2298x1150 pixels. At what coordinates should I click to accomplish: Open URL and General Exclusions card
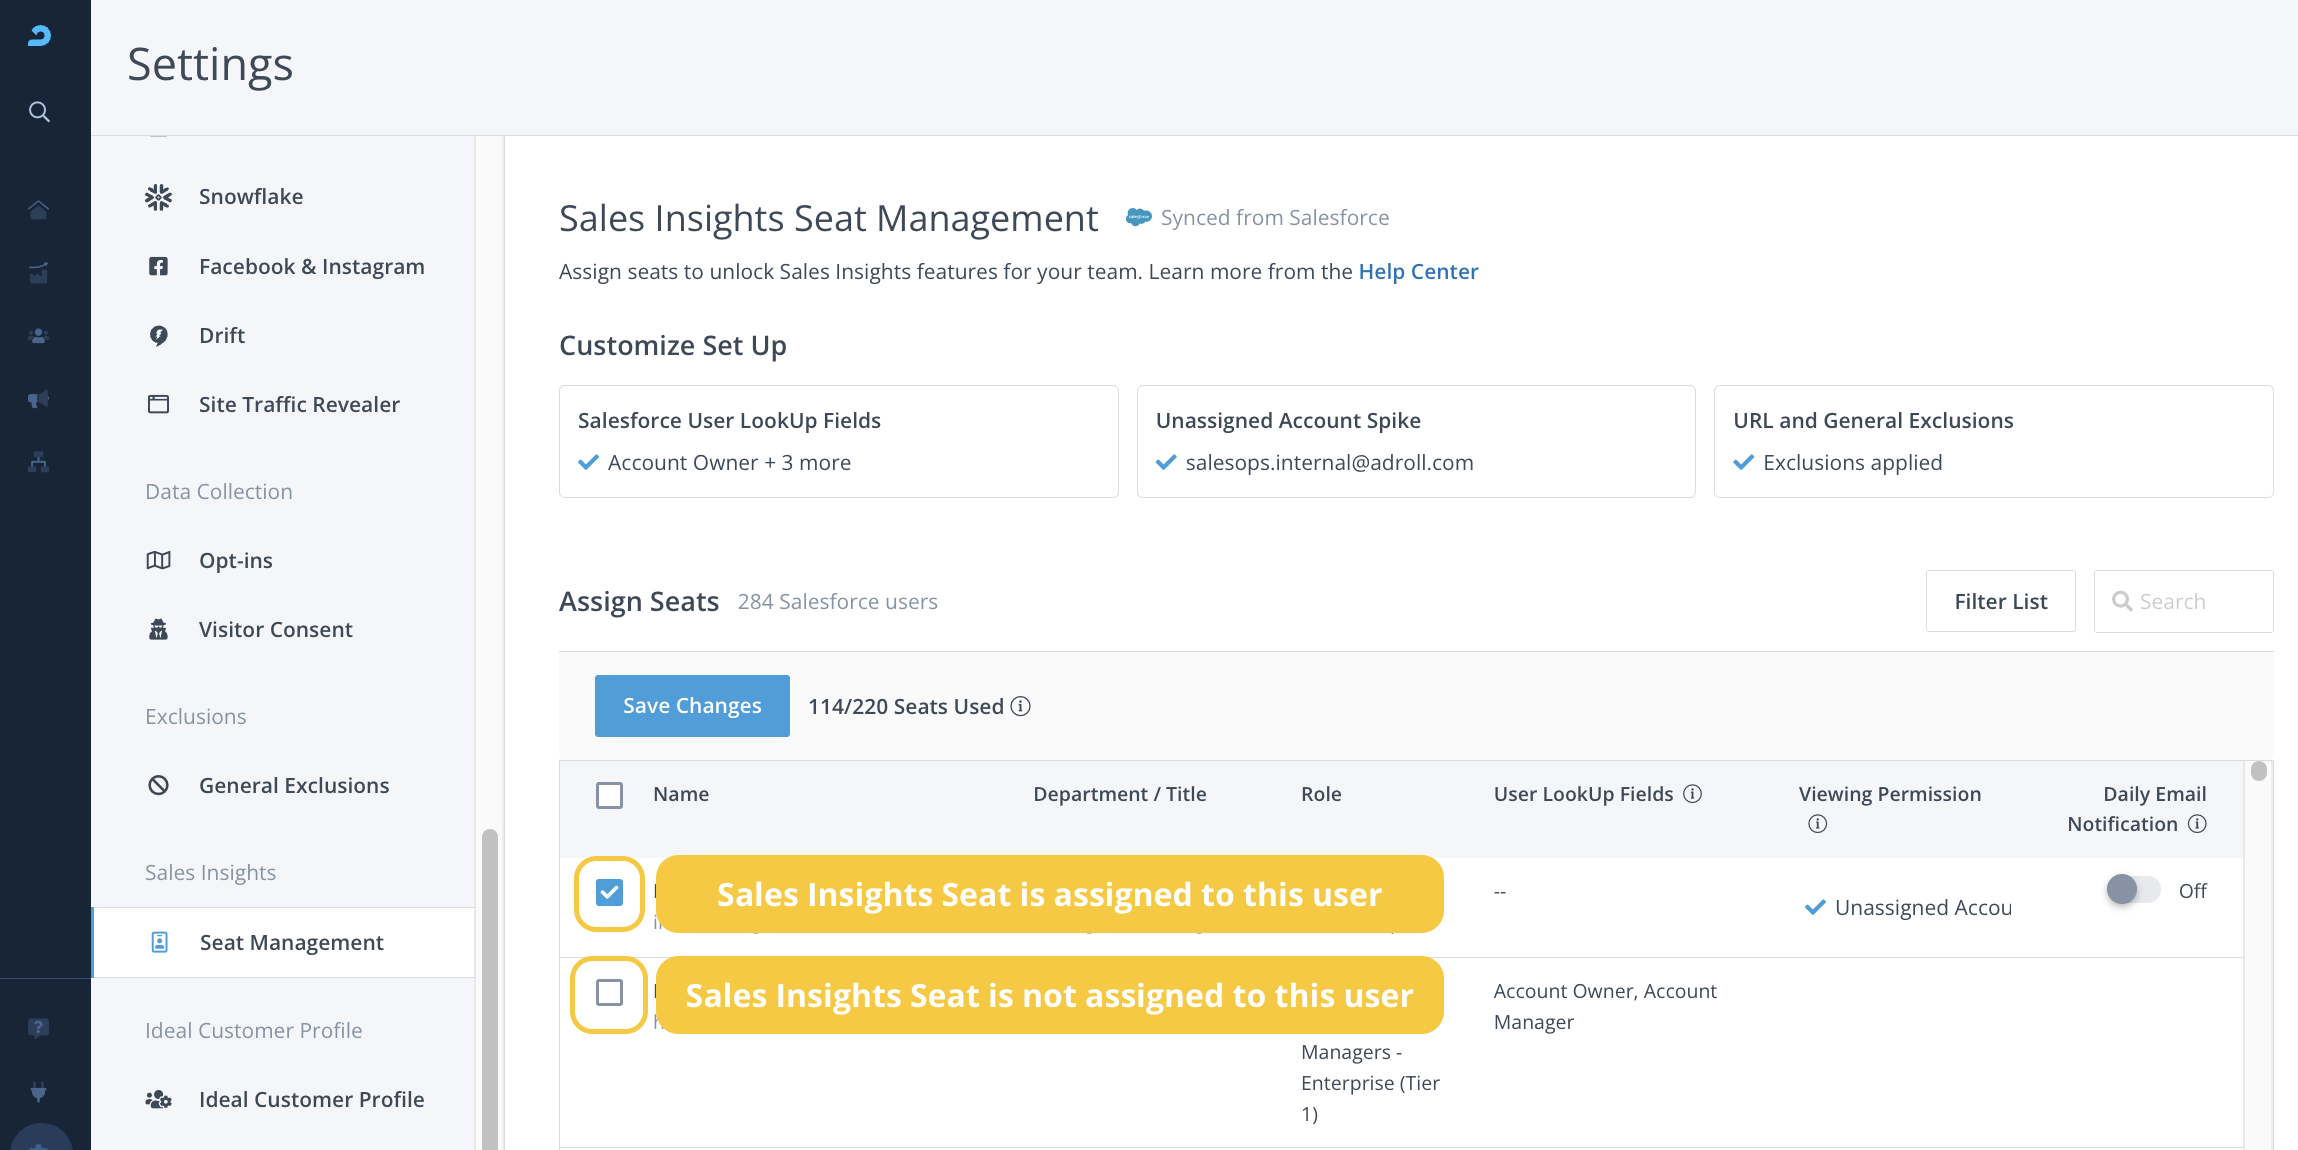1993,441
